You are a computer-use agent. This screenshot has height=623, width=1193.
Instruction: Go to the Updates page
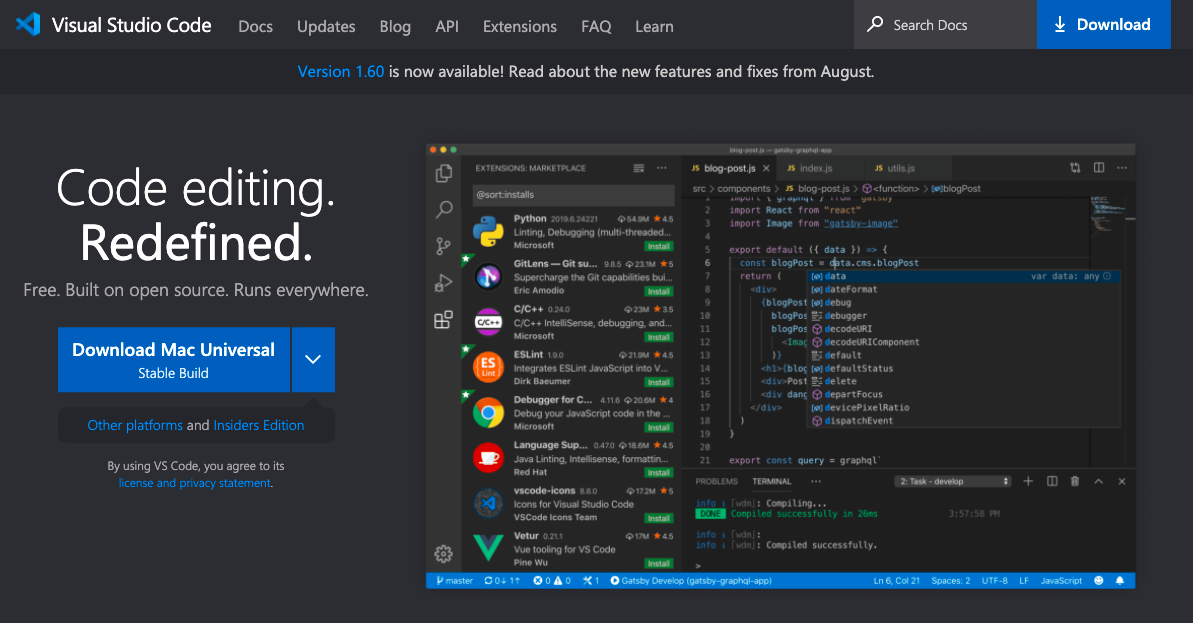(x=326, y=26)
